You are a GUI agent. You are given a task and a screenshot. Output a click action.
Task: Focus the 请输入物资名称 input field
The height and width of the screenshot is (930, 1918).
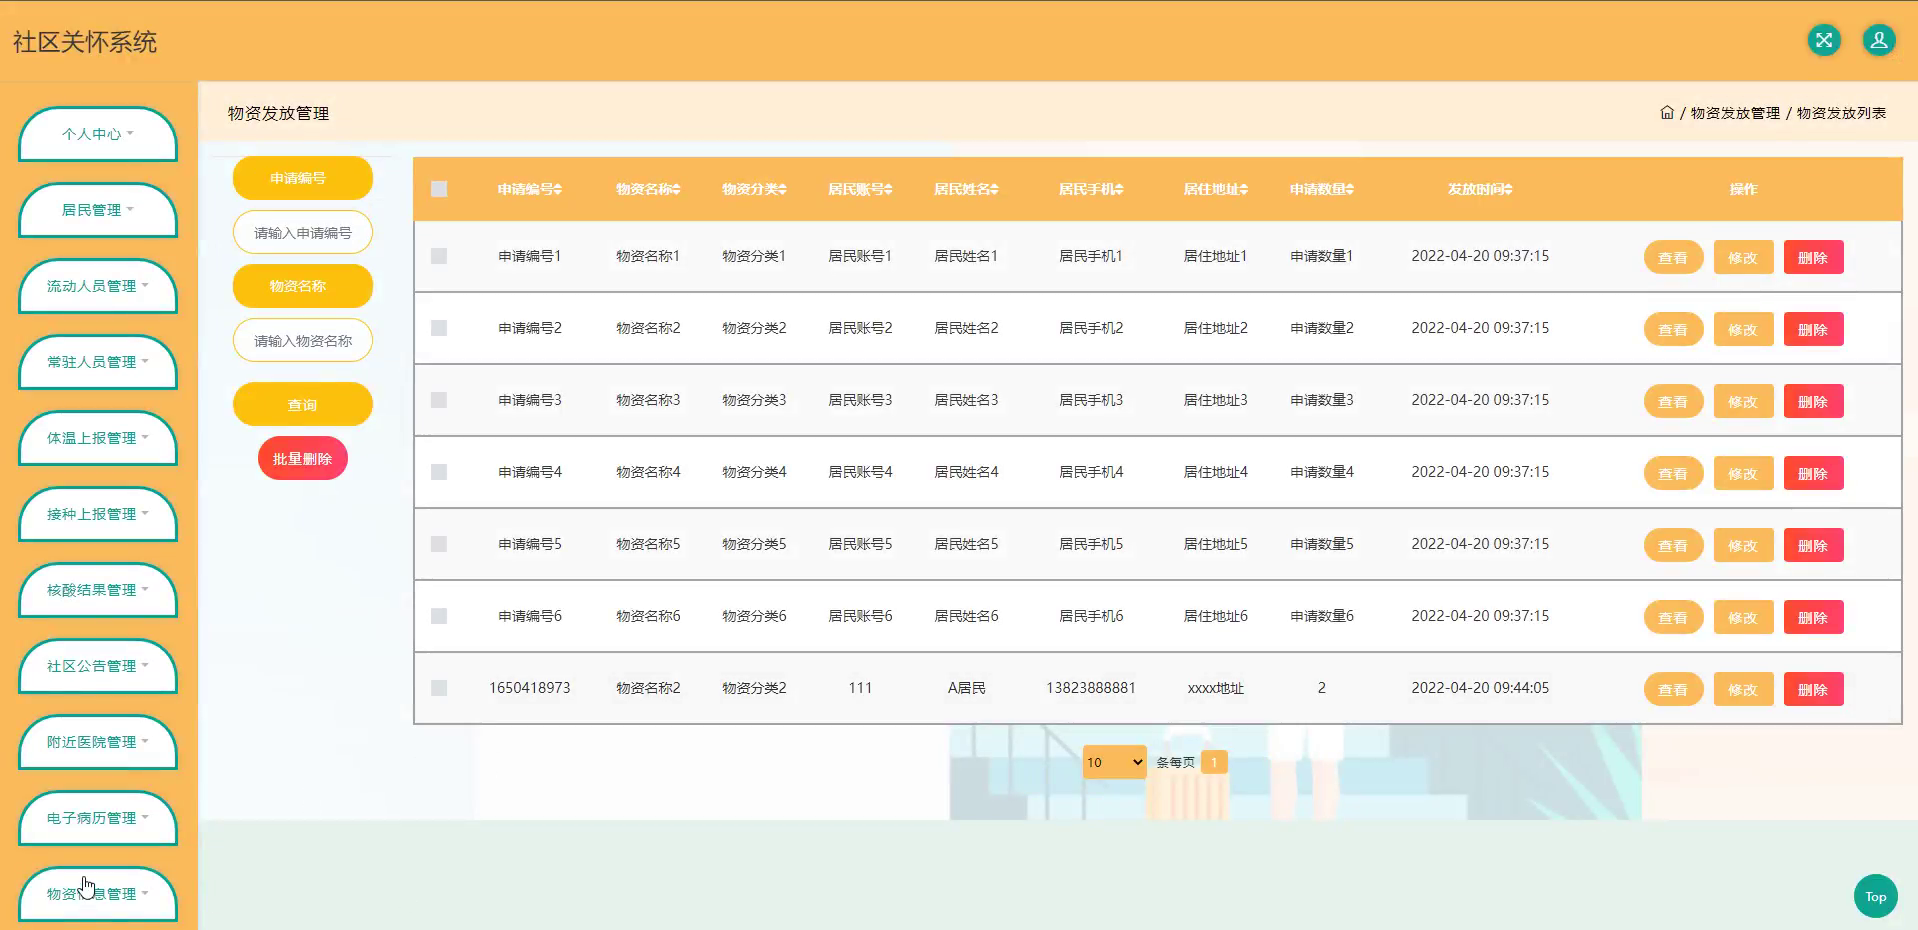(x=303, y=340)
